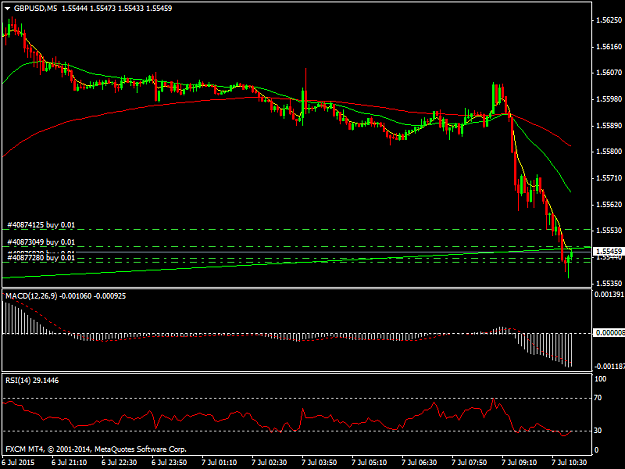Viewport: 625px width, 469px height.
Task: Click the 1.56250 price scale label
Action: click(x=609, y=20)
